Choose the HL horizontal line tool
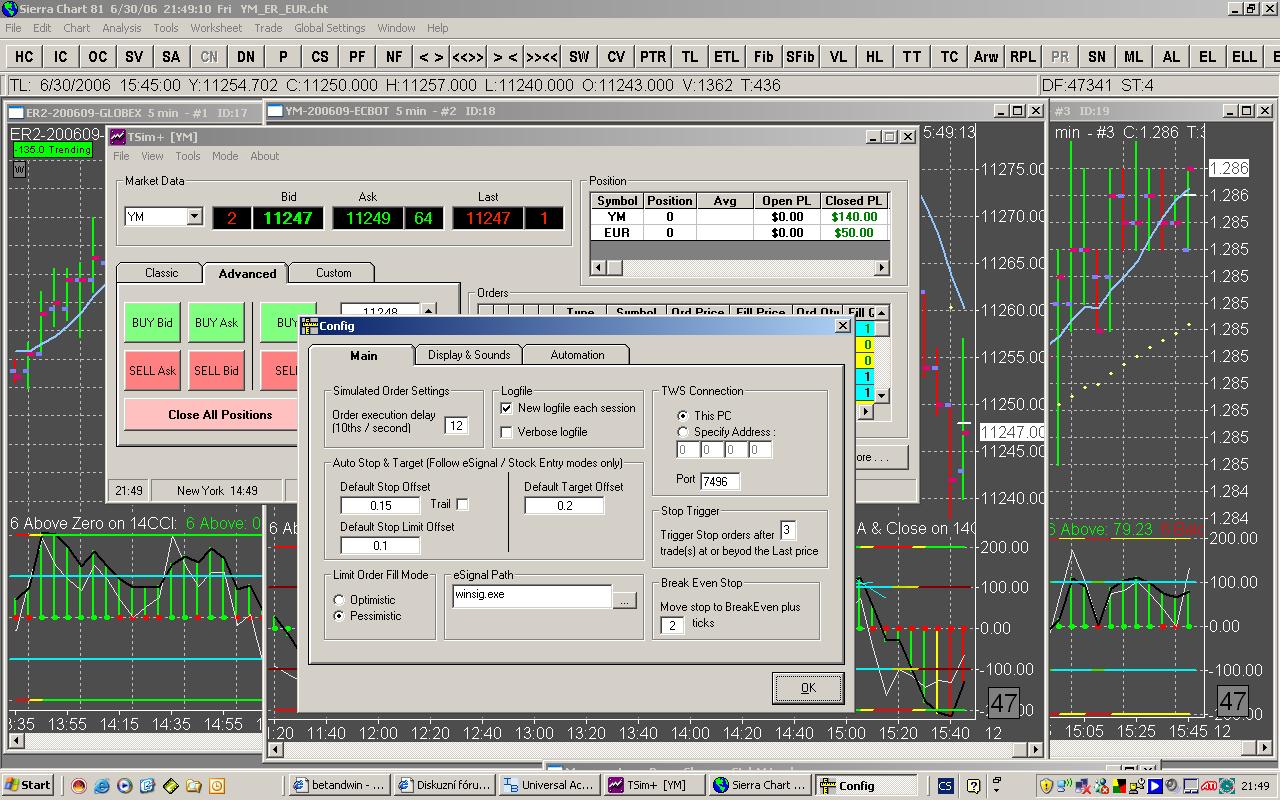1280x800 pixels. tap(874, 57)
